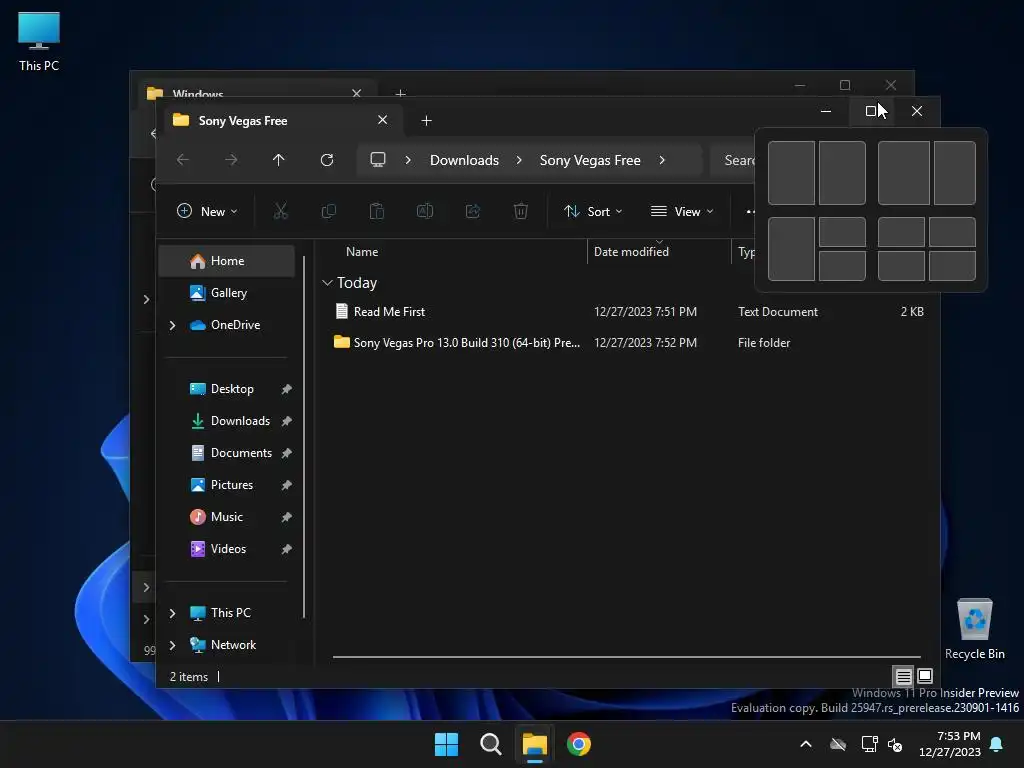Open Recycle Bin on the desktop
1024x768 pixels.
pos(974,629)
